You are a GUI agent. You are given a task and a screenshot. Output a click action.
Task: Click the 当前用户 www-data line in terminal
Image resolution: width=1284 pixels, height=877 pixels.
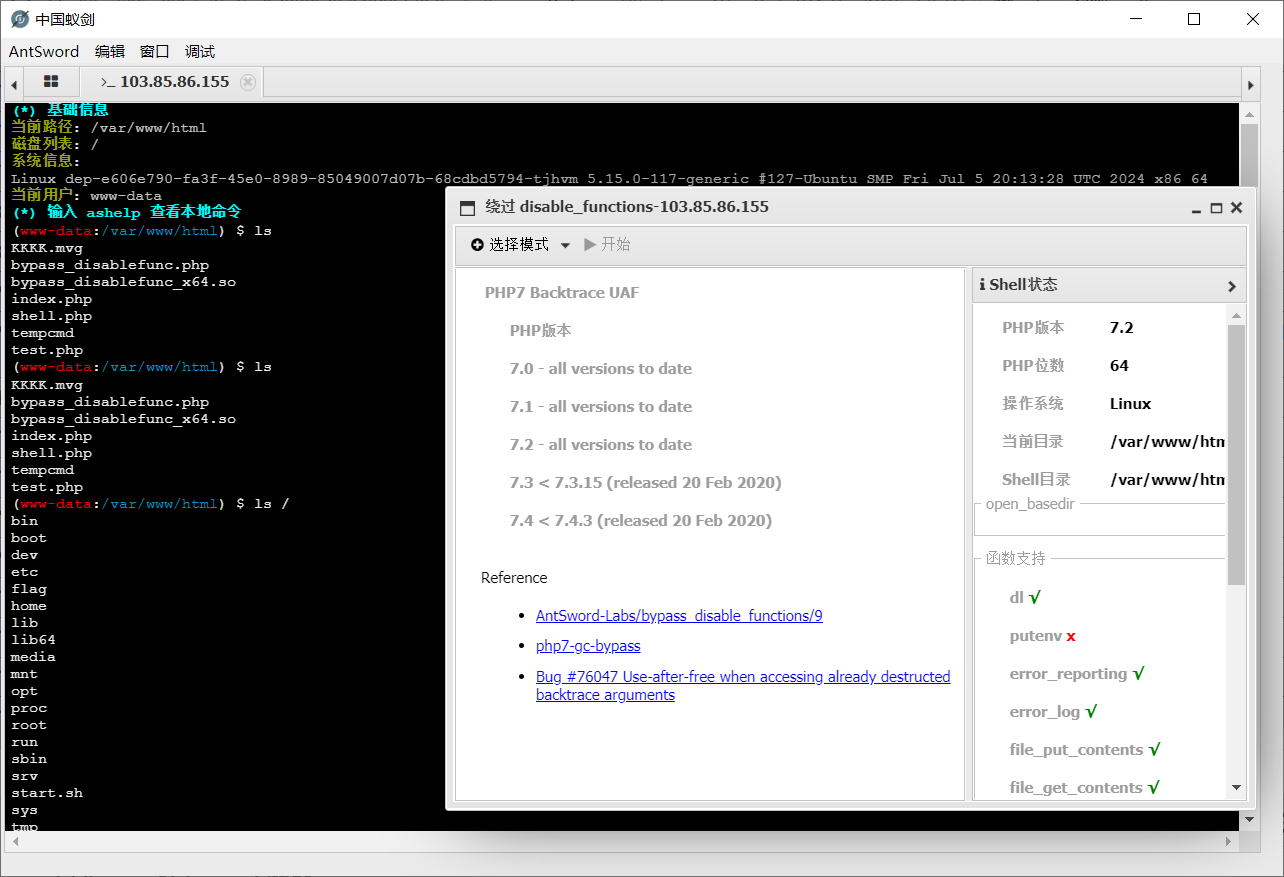[86, 196]
